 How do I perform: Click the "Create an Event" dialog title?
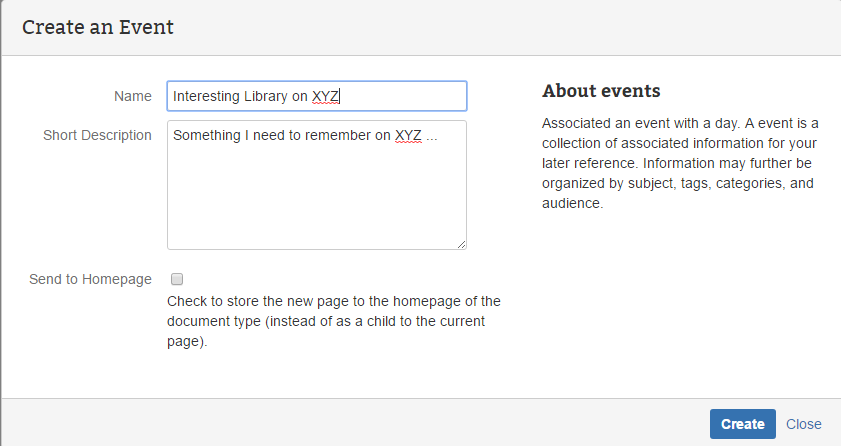[98, 27]
